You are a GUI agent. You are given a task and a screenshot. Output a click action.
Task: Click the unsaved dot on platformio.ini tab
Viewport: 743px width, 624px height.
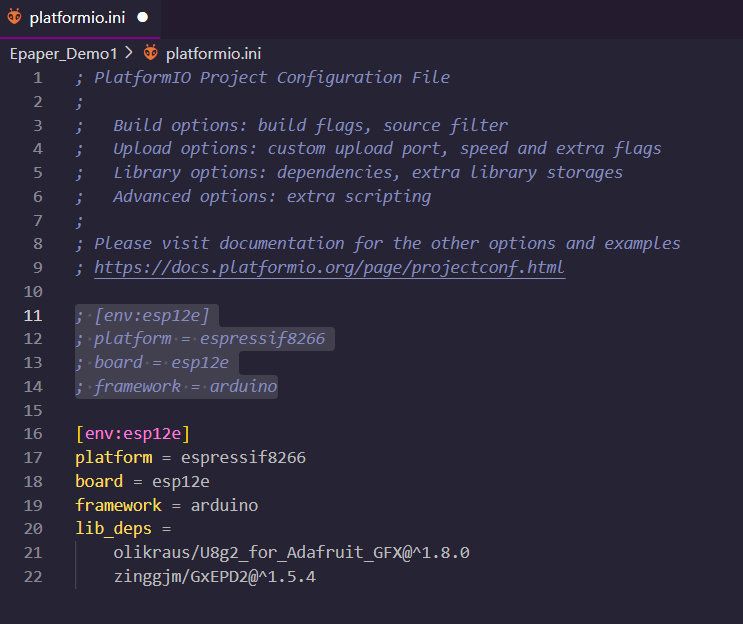pos(142,18)
